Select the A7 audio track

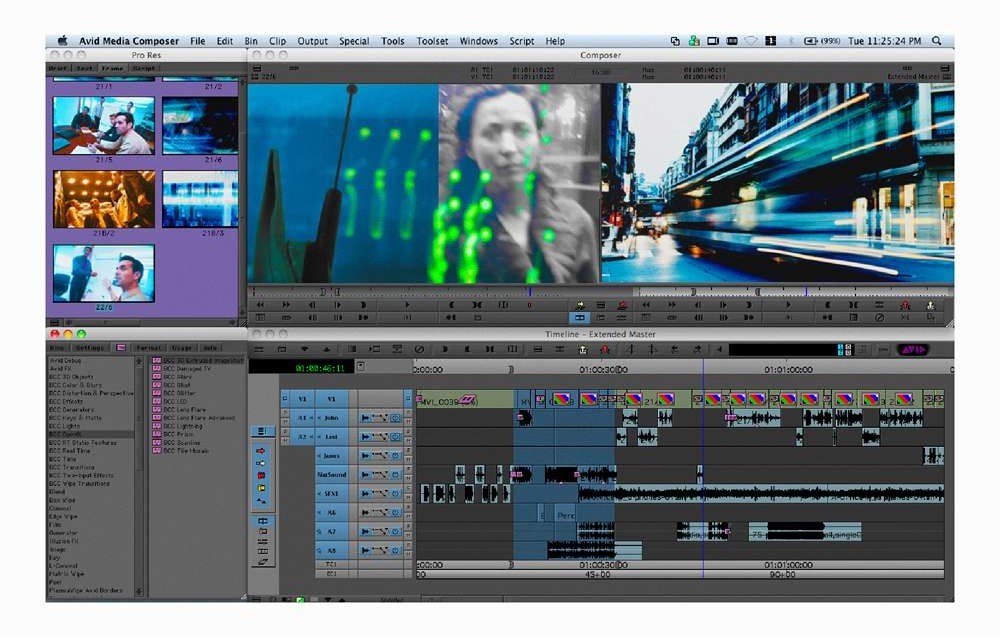point(332,531)
